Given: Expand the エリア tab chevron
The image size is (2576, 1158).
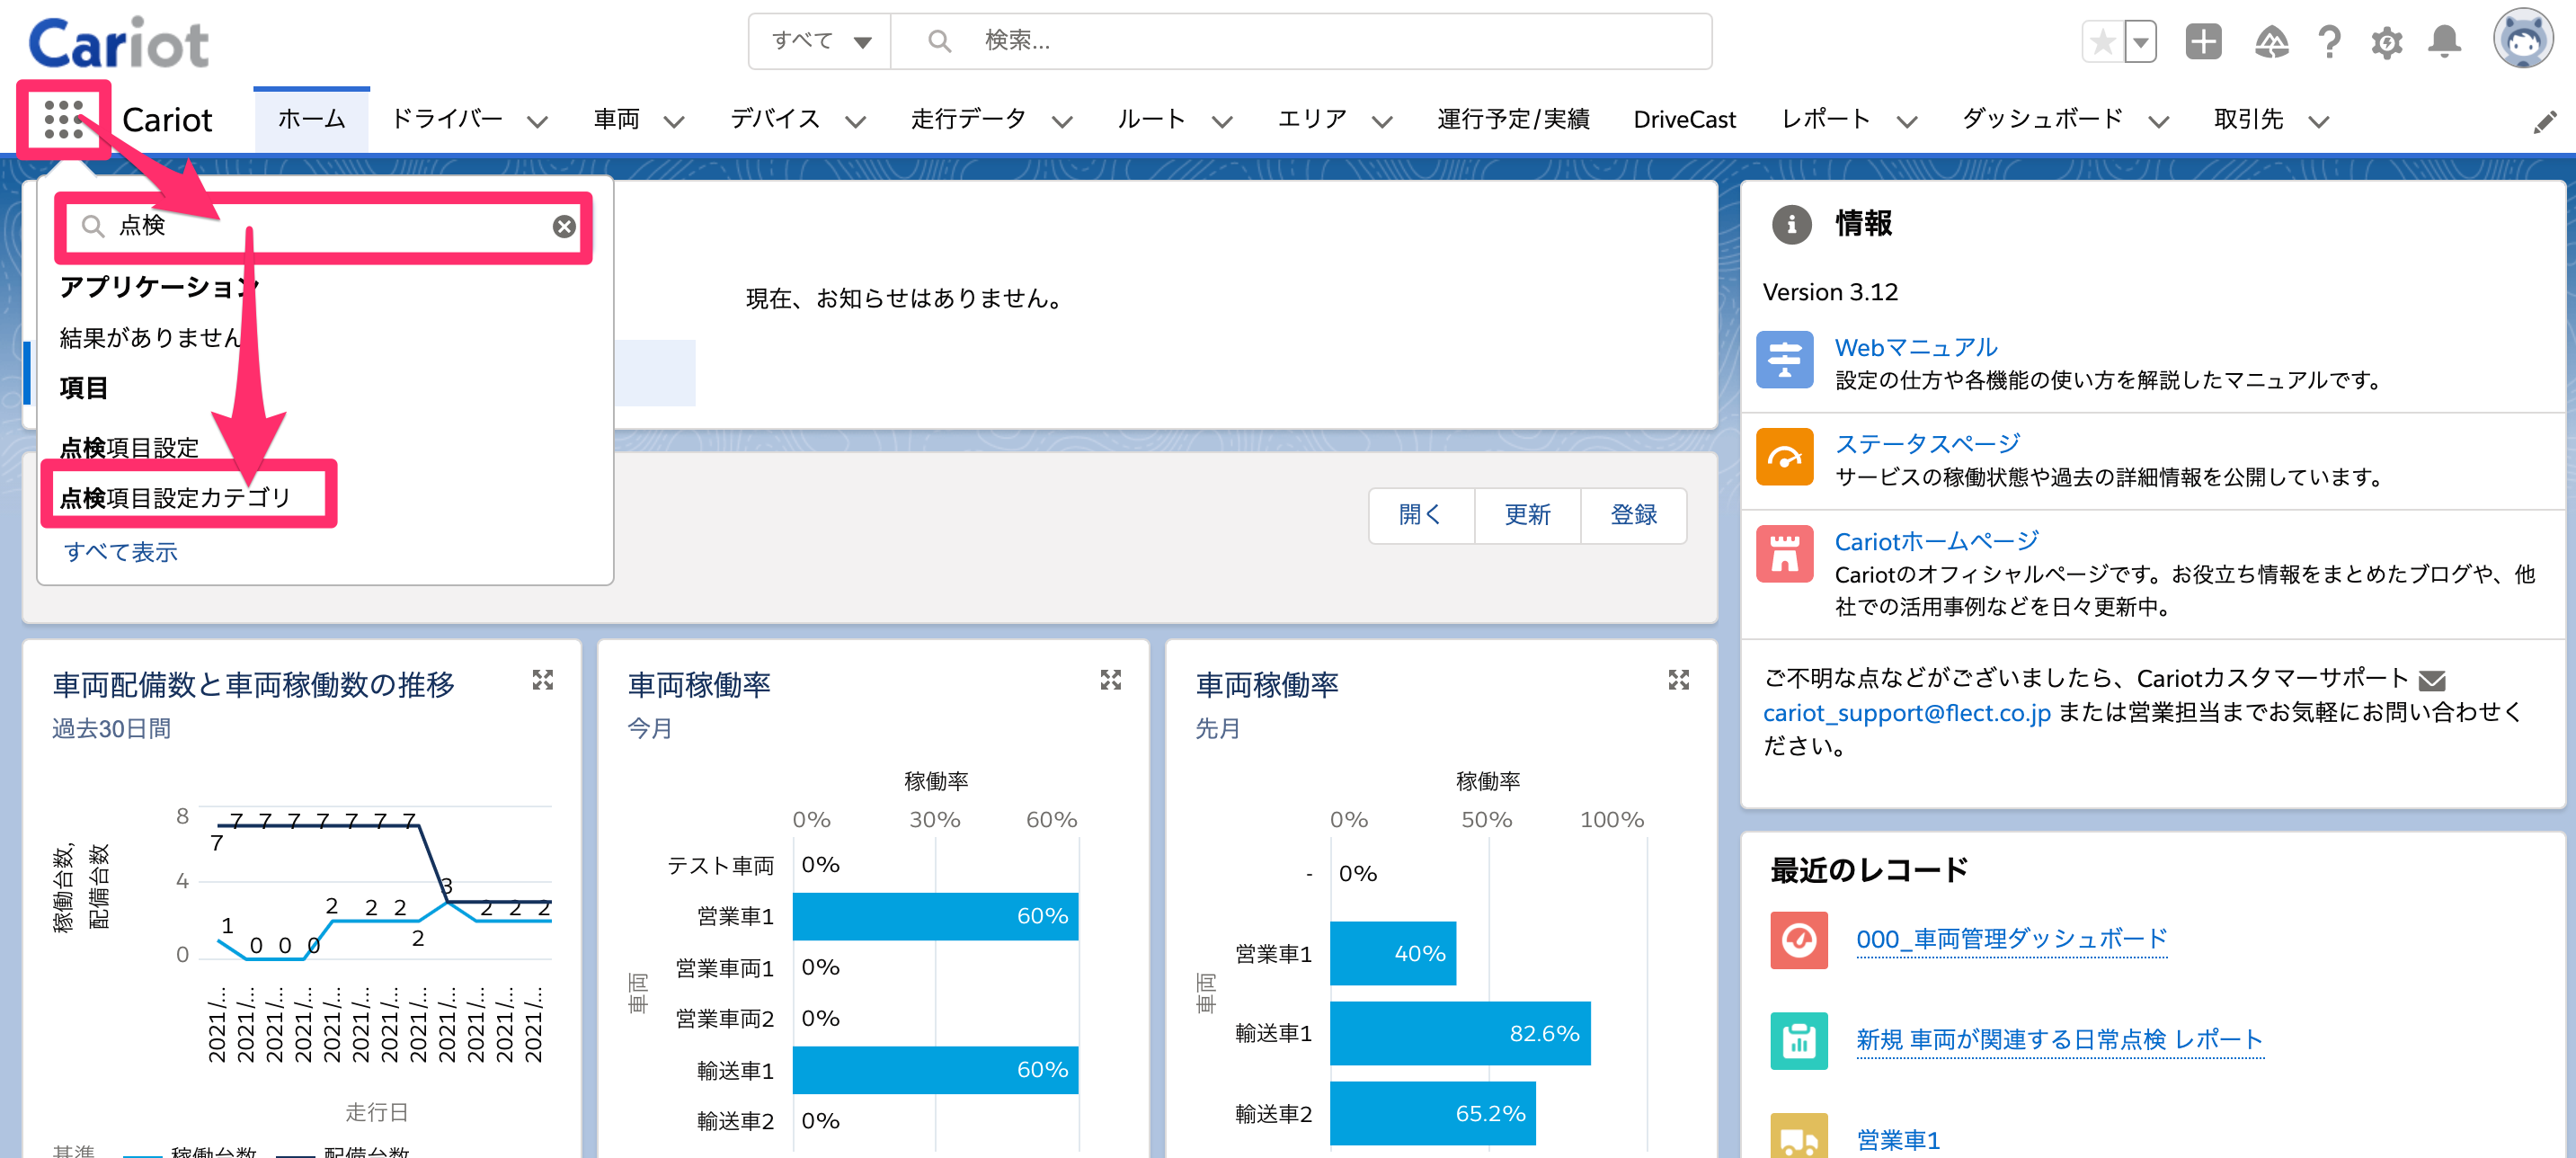Looking at the screenshot, I should (1382, 122).
